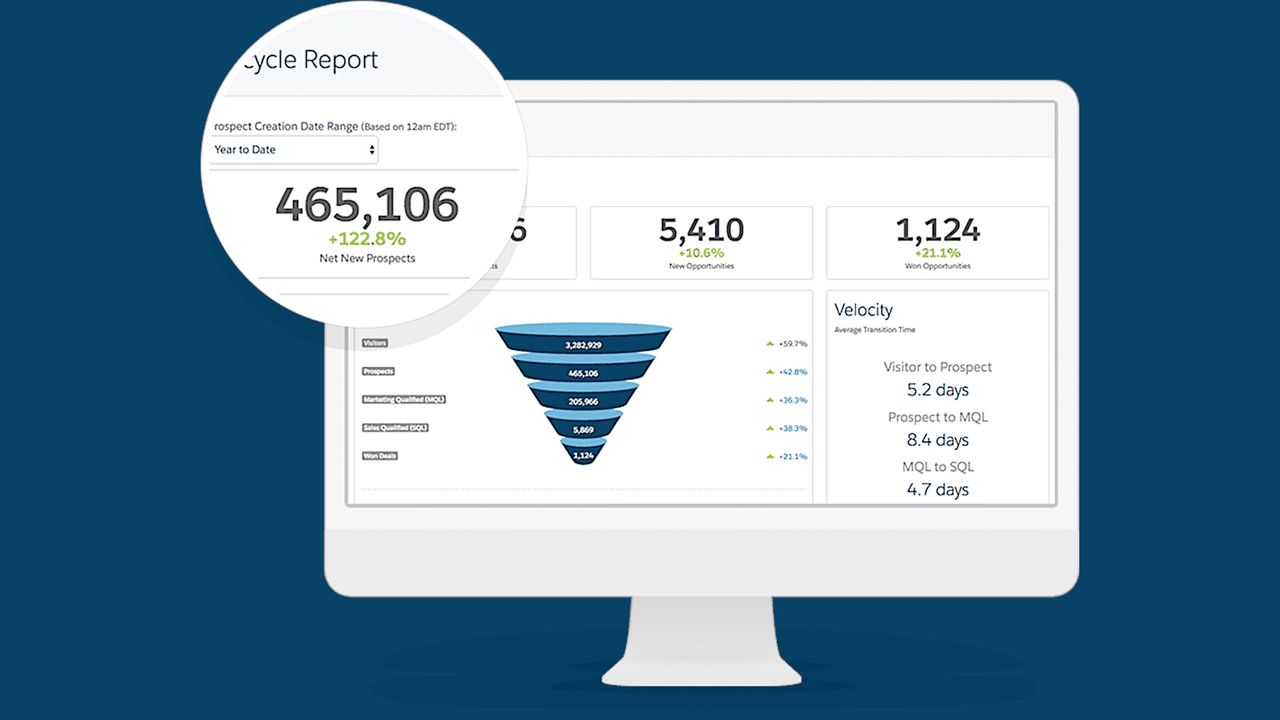This screenshot has width=1280, height=720.
Task: Click the +122.8% growth value
Action: point(367,239)
